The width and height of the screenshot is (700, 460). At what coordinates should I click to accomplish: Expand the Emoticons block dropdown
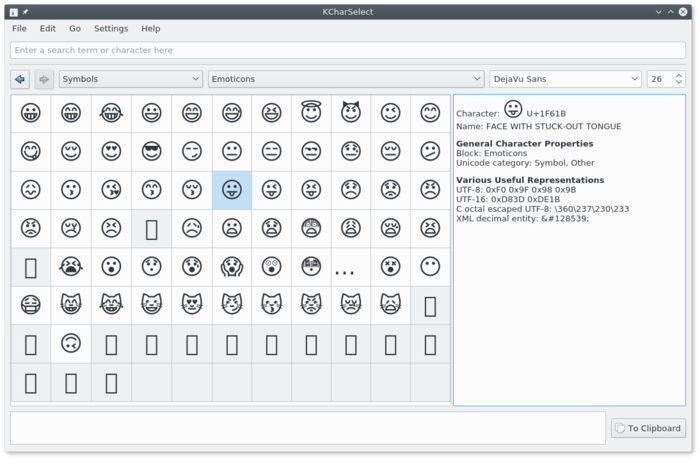(x=346, y=79)
